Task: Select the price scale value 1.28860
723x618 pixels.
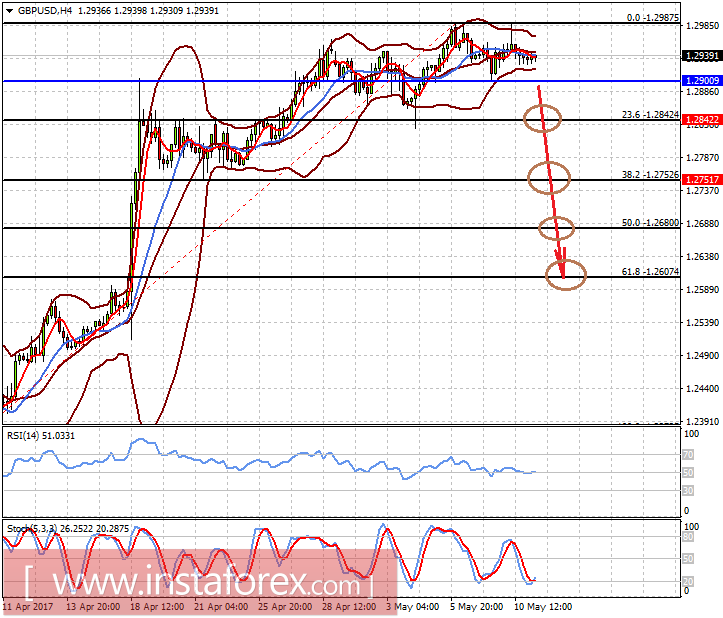Action: coord(702,92)
